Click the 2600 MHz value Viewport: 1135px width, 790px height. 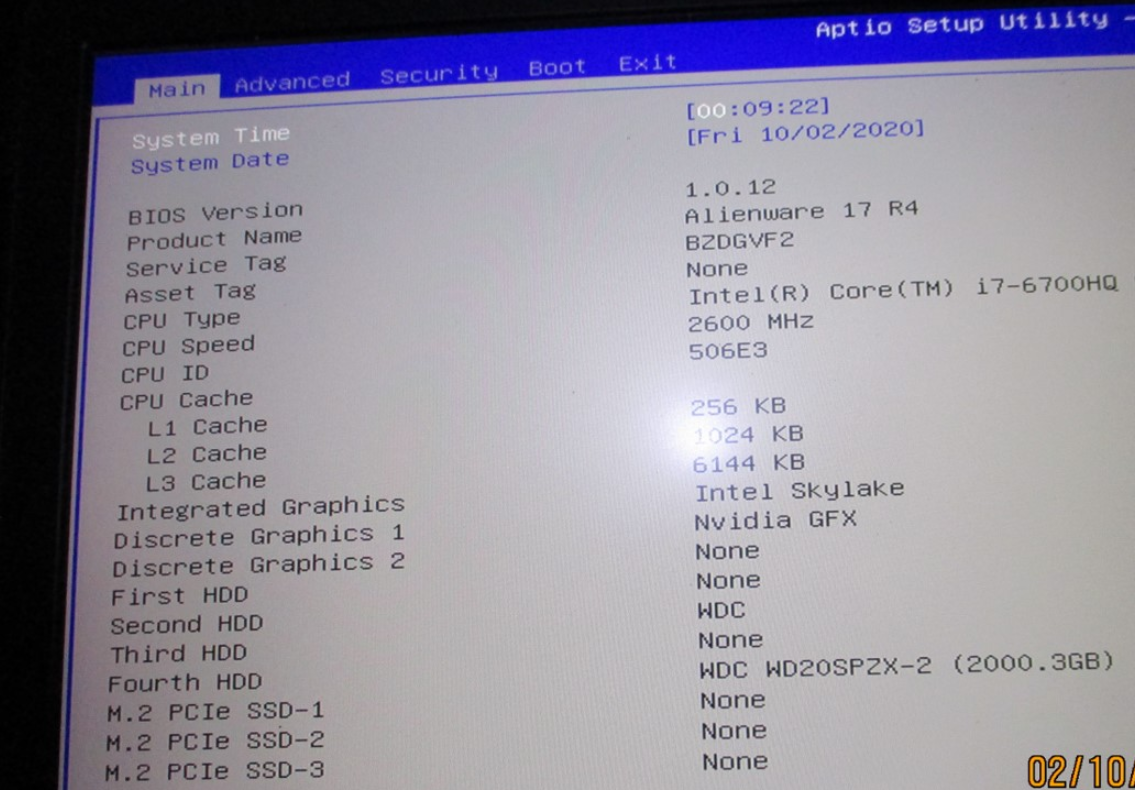(x=751, y=322)
